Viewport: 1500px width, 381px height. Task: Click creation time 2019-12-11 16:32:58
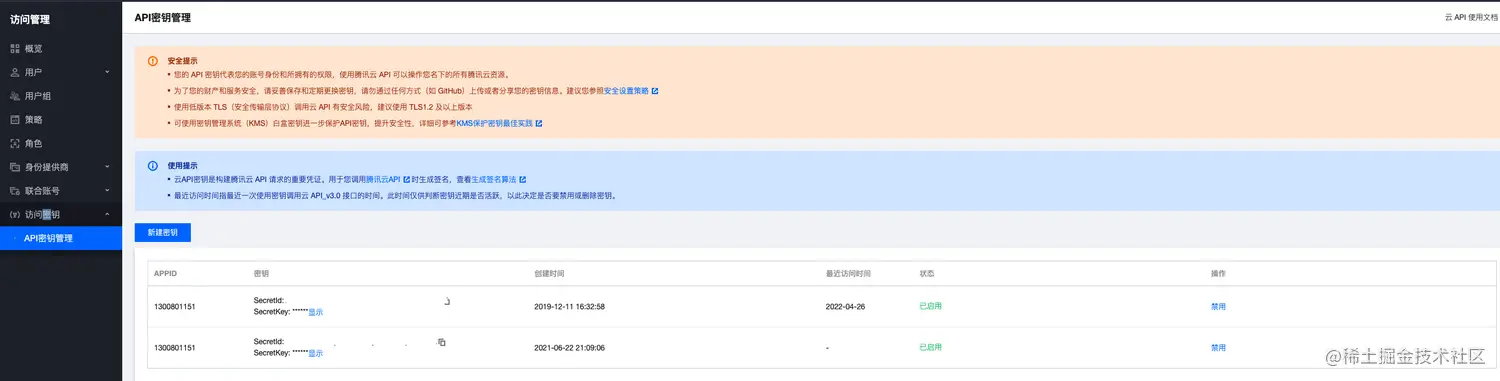pyautogui.click(x=570, y=306)
